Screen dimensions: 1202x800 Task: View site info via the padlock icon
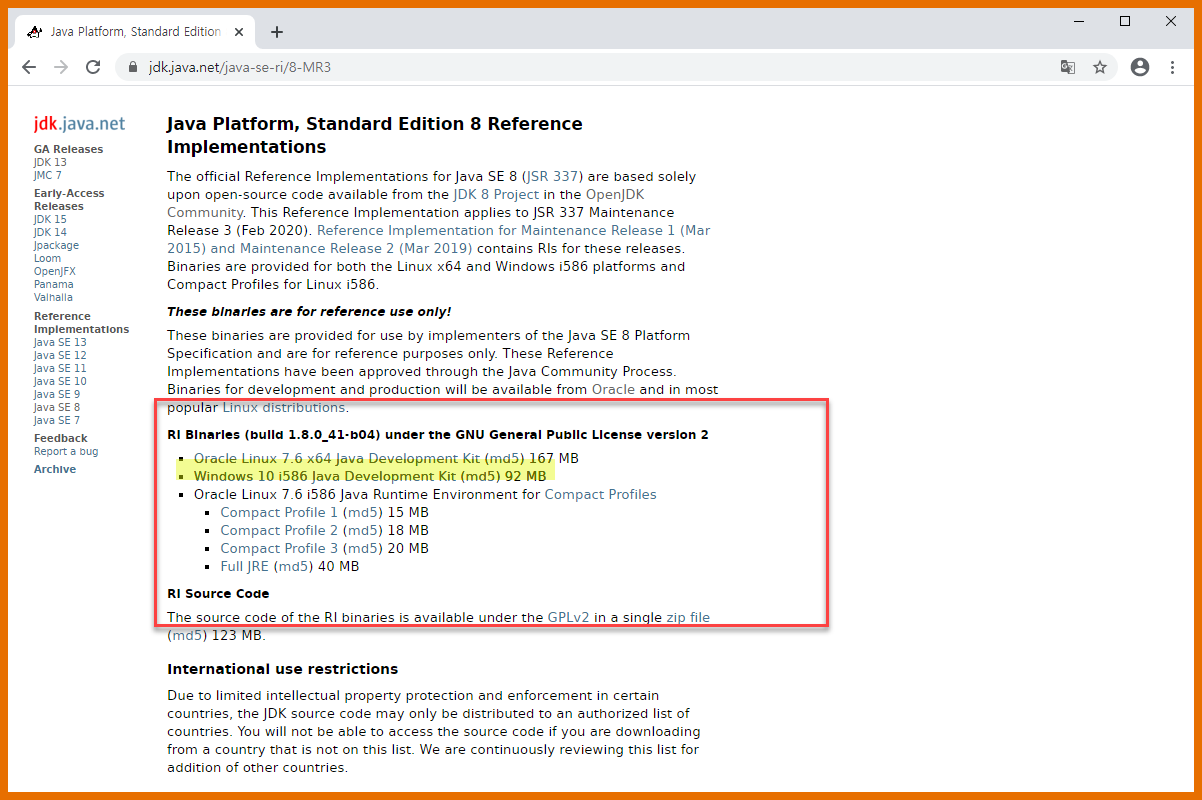click(x=132, y=67)
